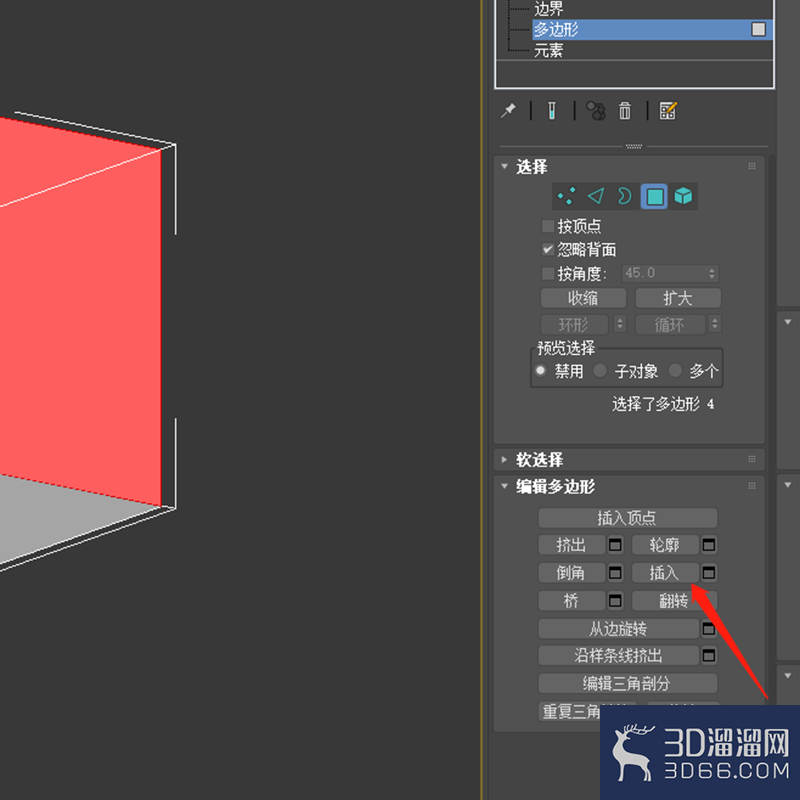Click the 翻转 button
This screenshot has height=800, width=800.
point(674,601)
